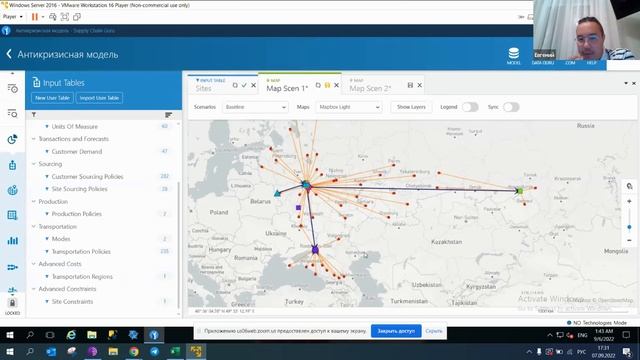Open tab list dropdown arrow at panel right
640x360 pixels.
pos(626,83)
